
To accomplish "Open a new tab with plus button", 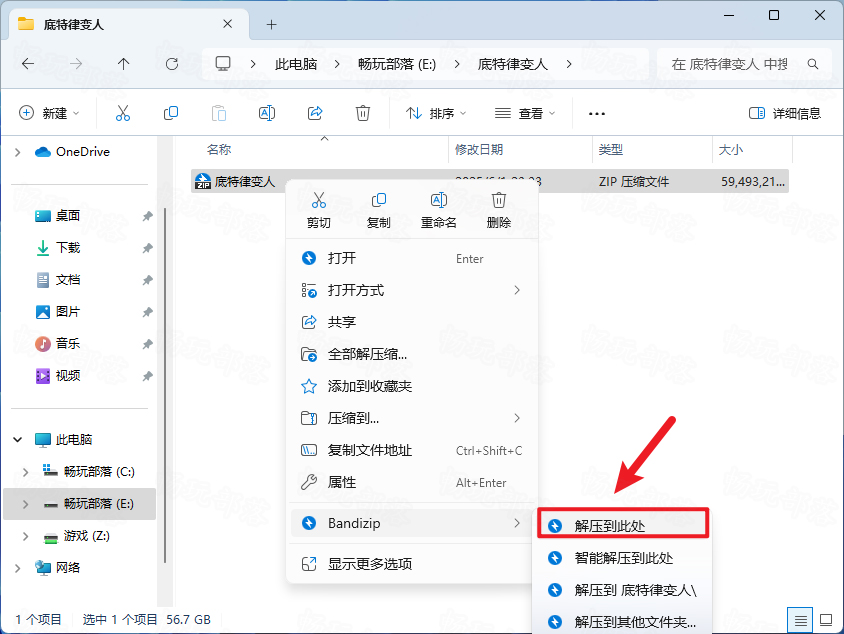I will click(x=271, y=24).
